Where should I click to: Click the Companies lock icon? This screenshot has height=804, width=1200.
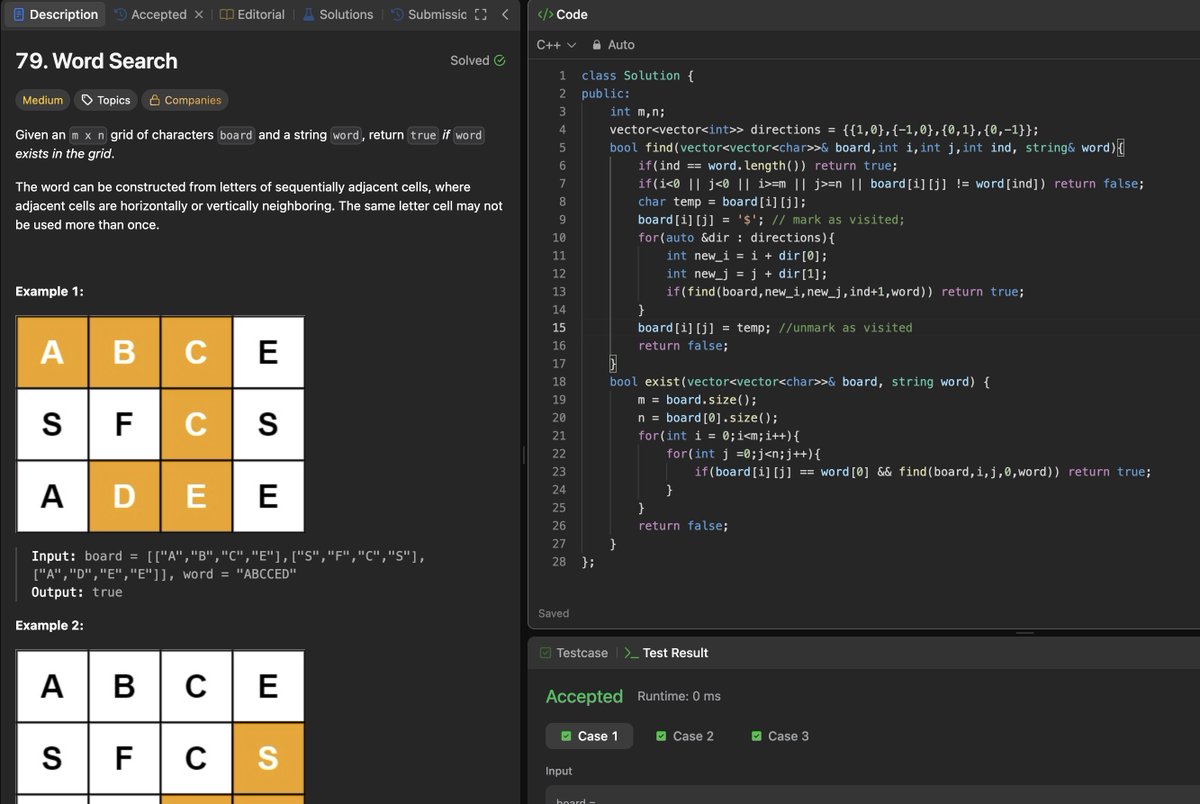[x=157, y=100]
